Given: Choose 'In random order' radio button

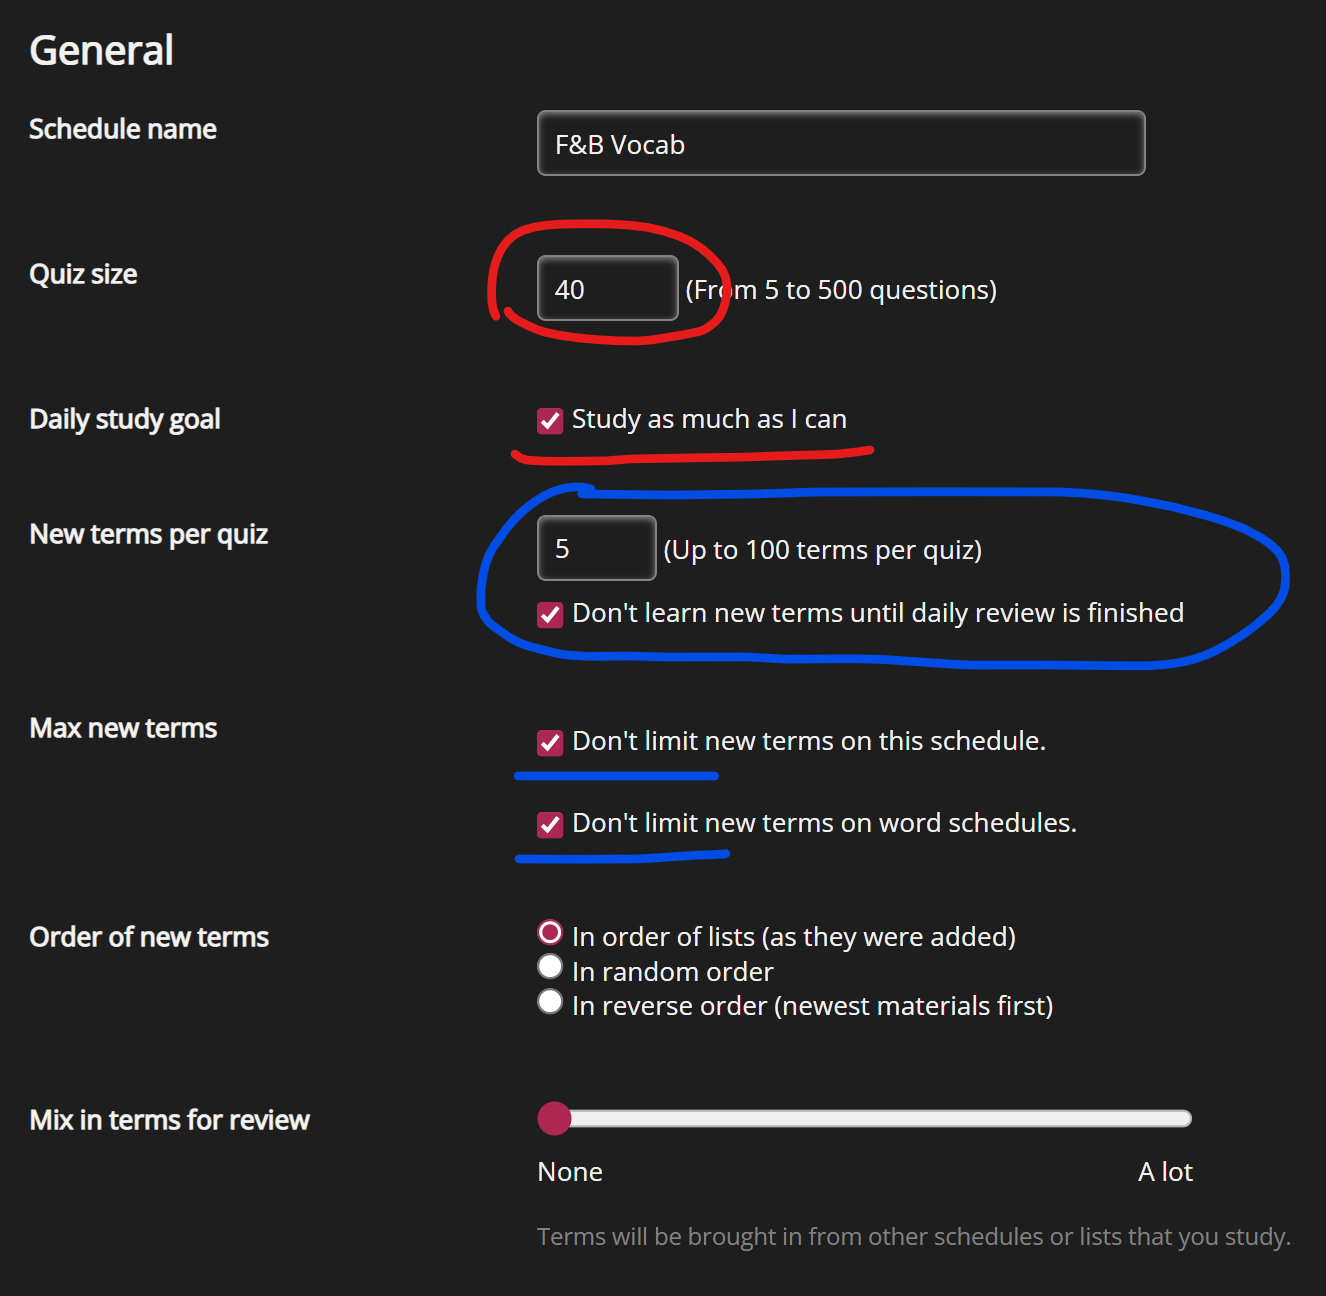Looking at the screenshot, I should [x=550, y=967].
